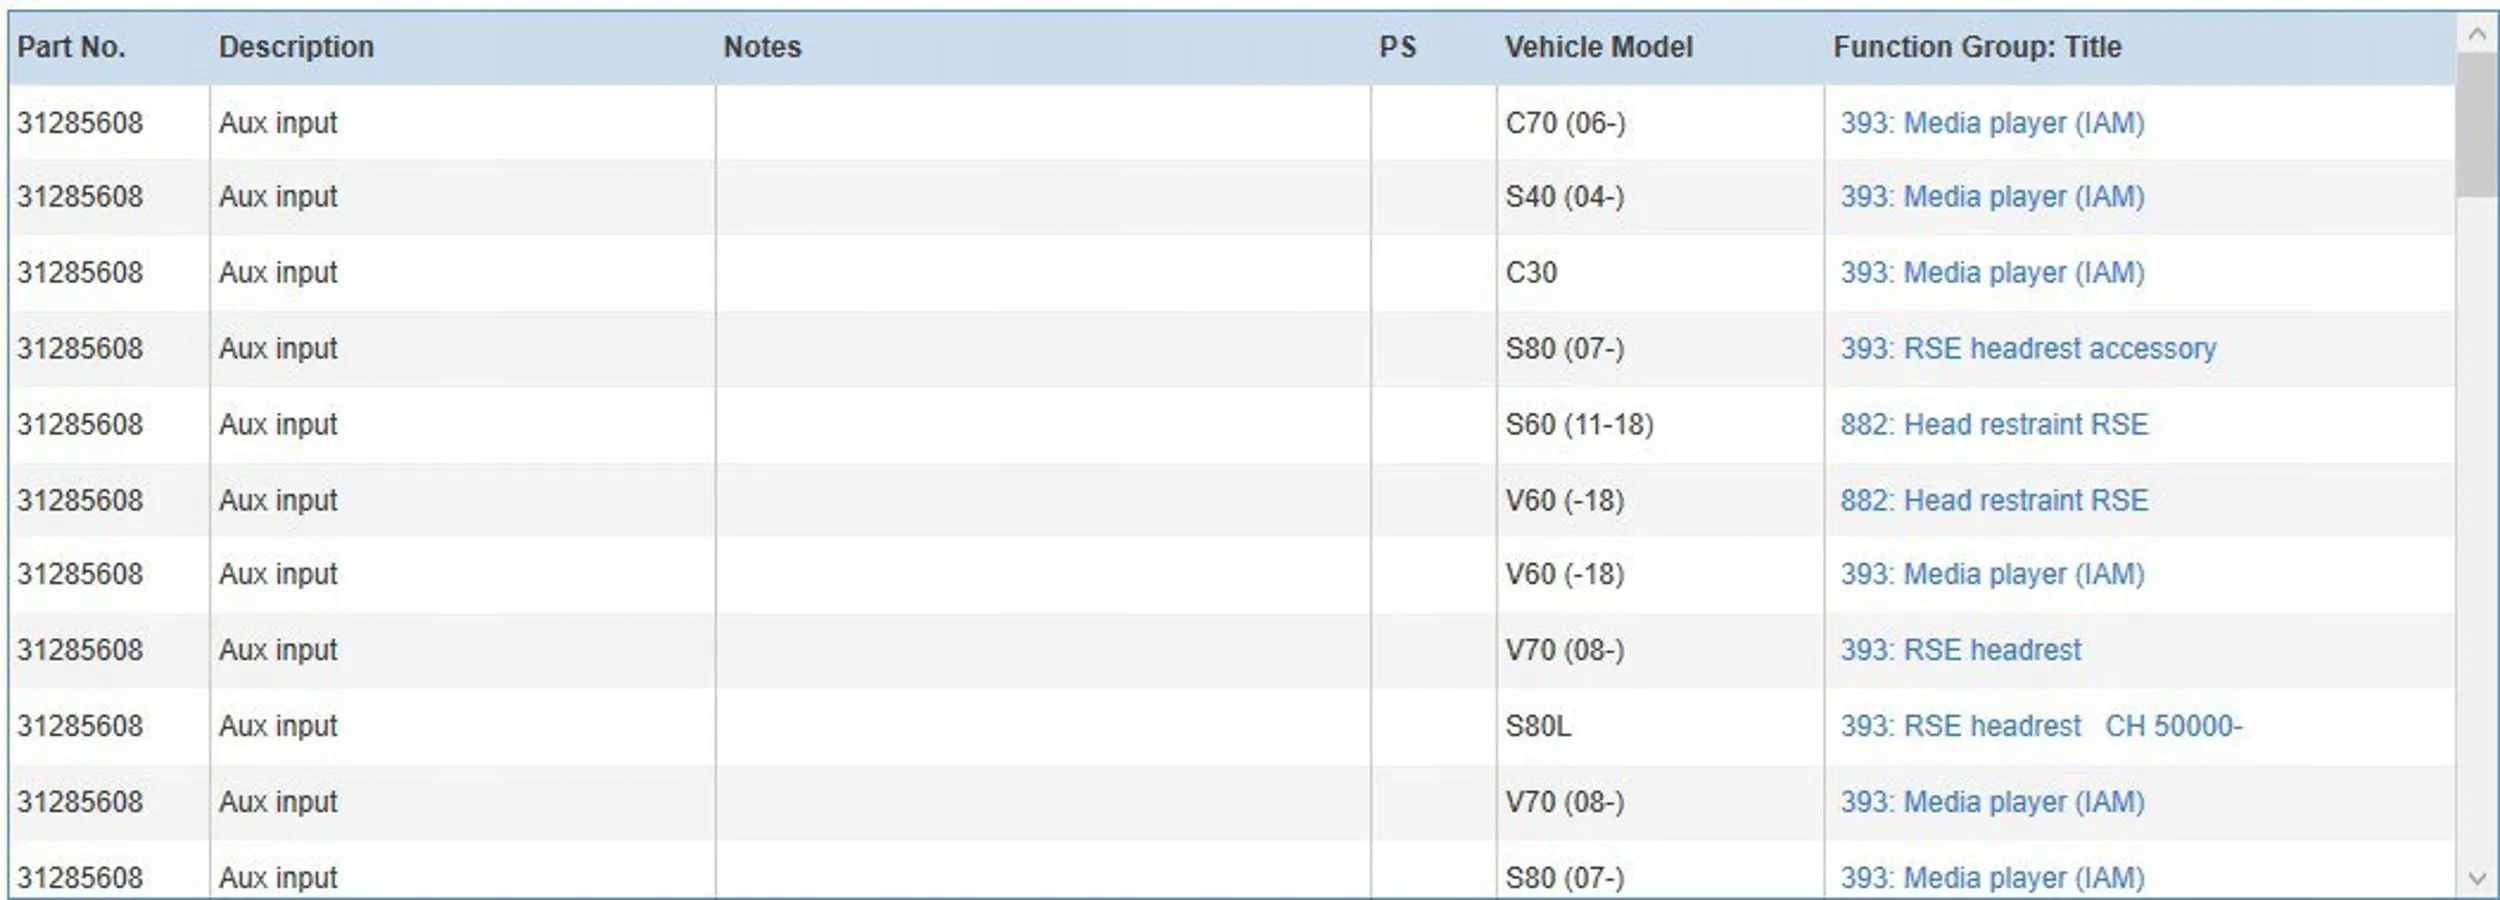The height and width of the screenshot is (900, 2500).
Task: Open Head restraint RSE link for S60 (11-18)
Action: click(1994, 425)
